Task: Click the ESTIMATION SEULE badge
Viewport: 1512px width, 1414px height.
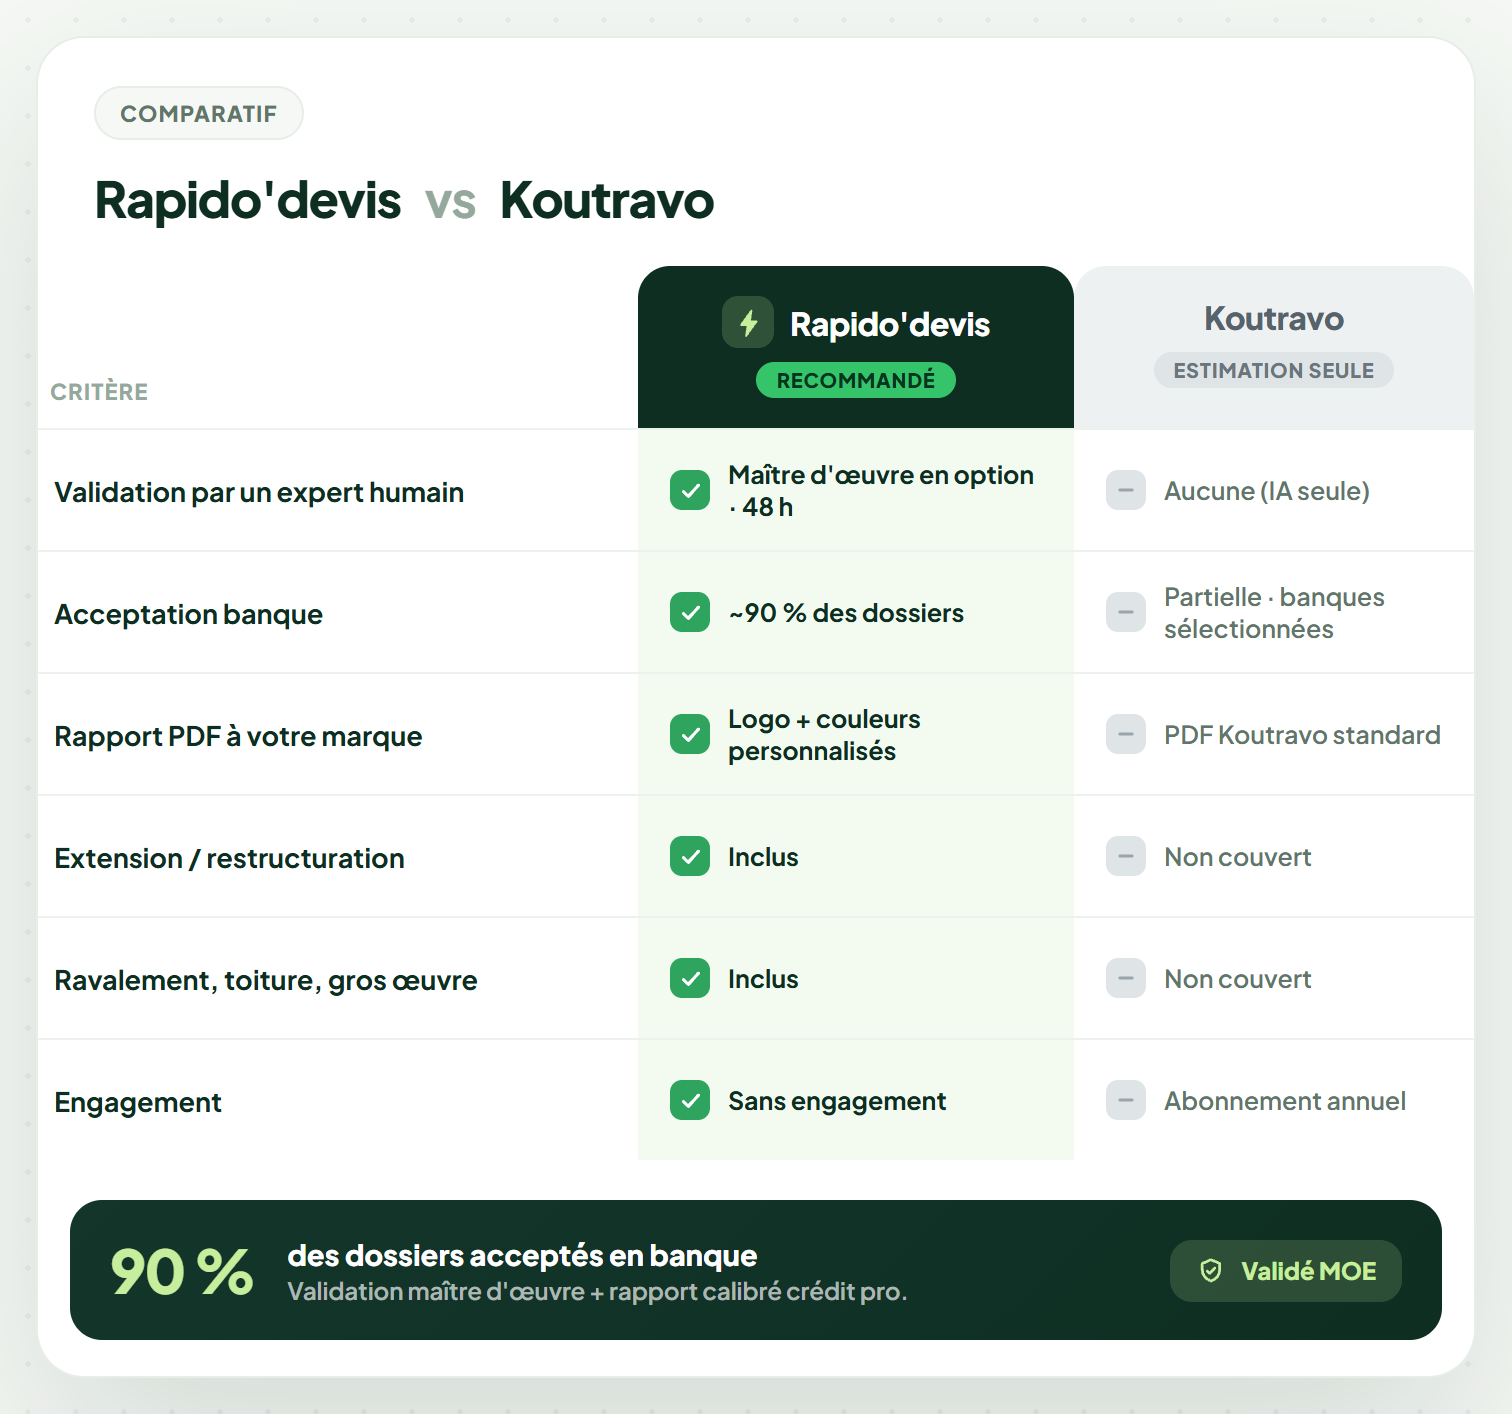Action: click(x=1274, y=370)
